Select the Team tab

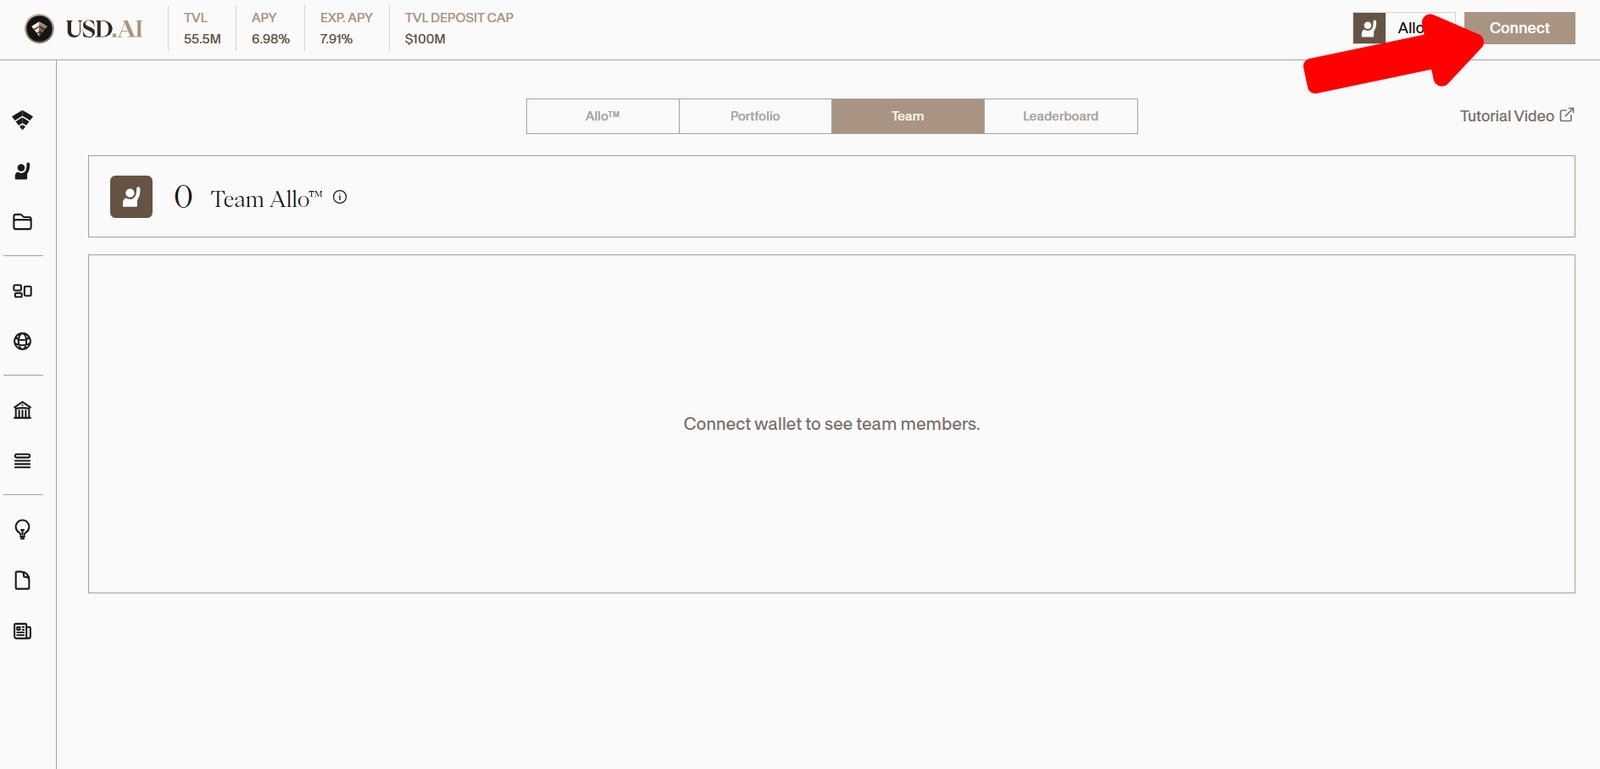coord(907,116)
